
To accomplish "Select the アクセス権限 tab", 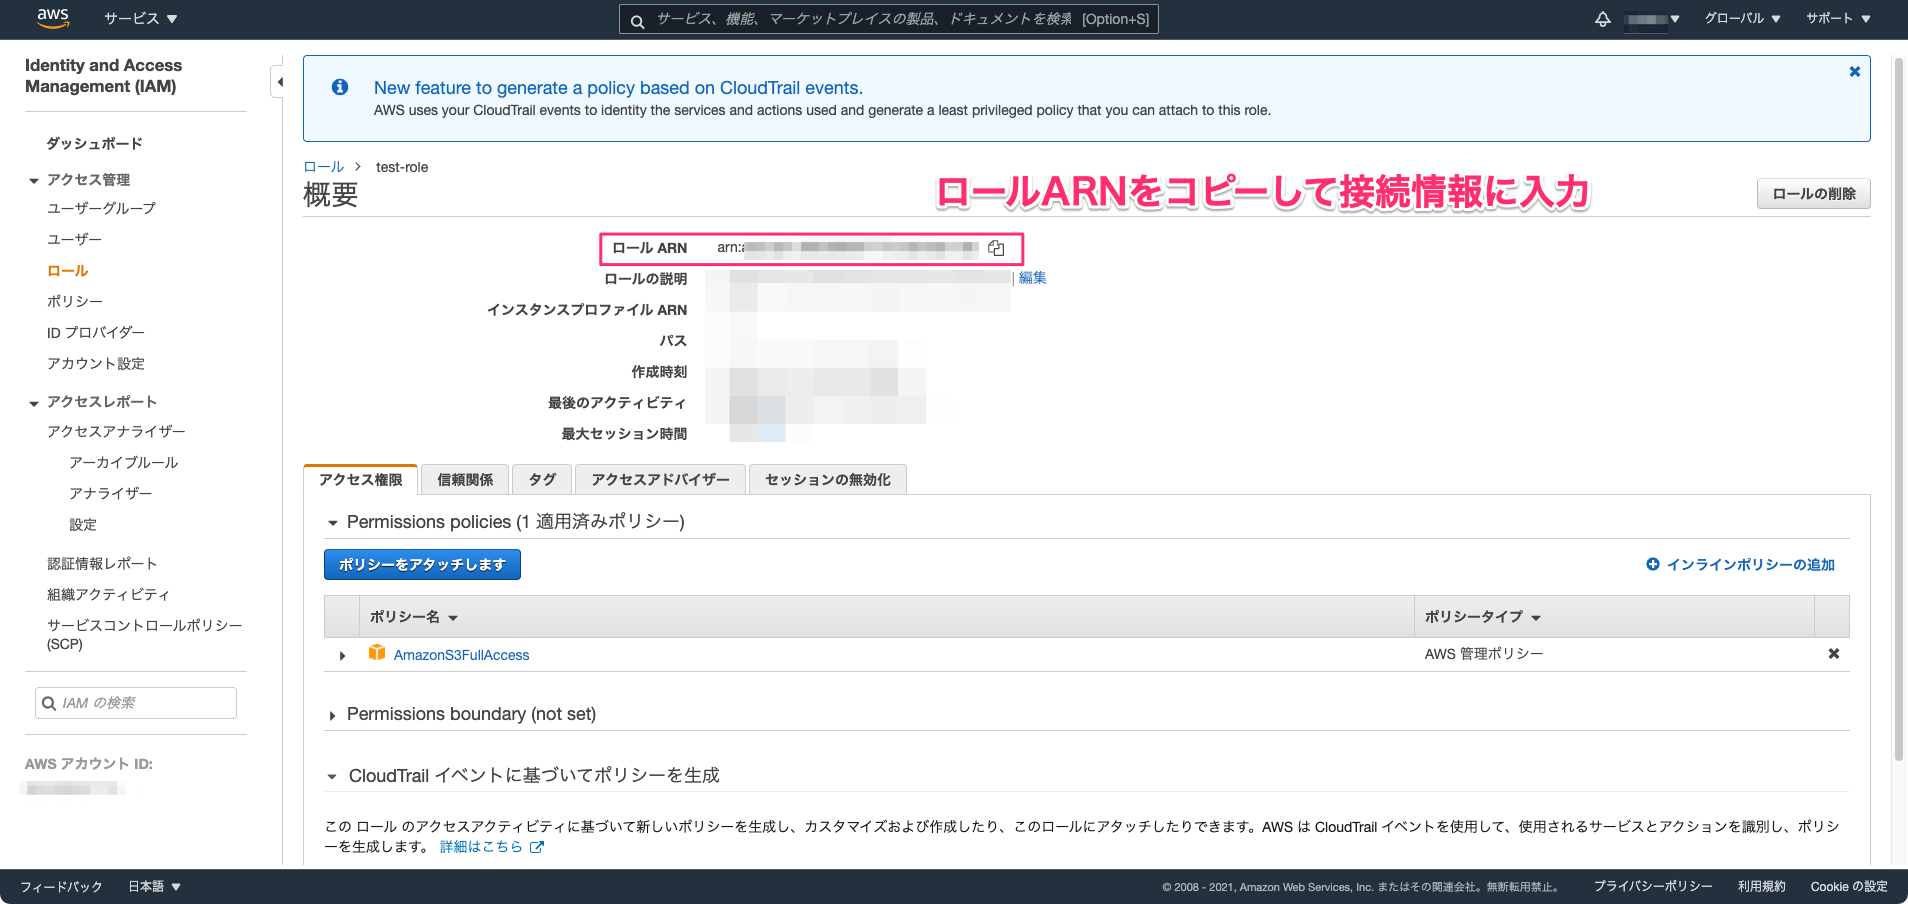I will 360,480.
